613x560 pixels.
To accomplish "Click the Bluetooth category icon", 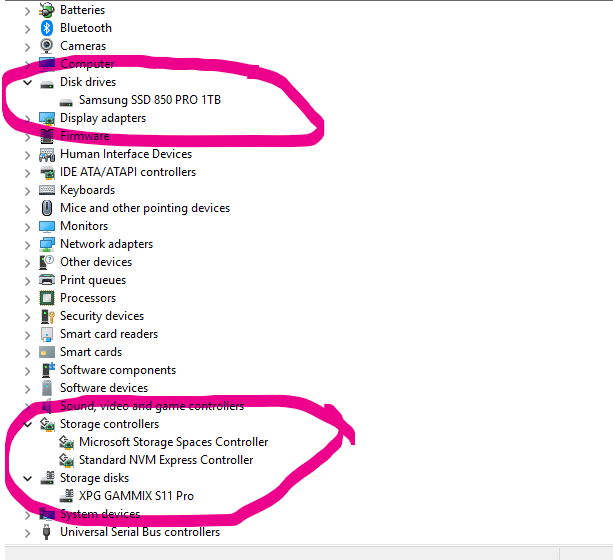I will coord(47,28).
